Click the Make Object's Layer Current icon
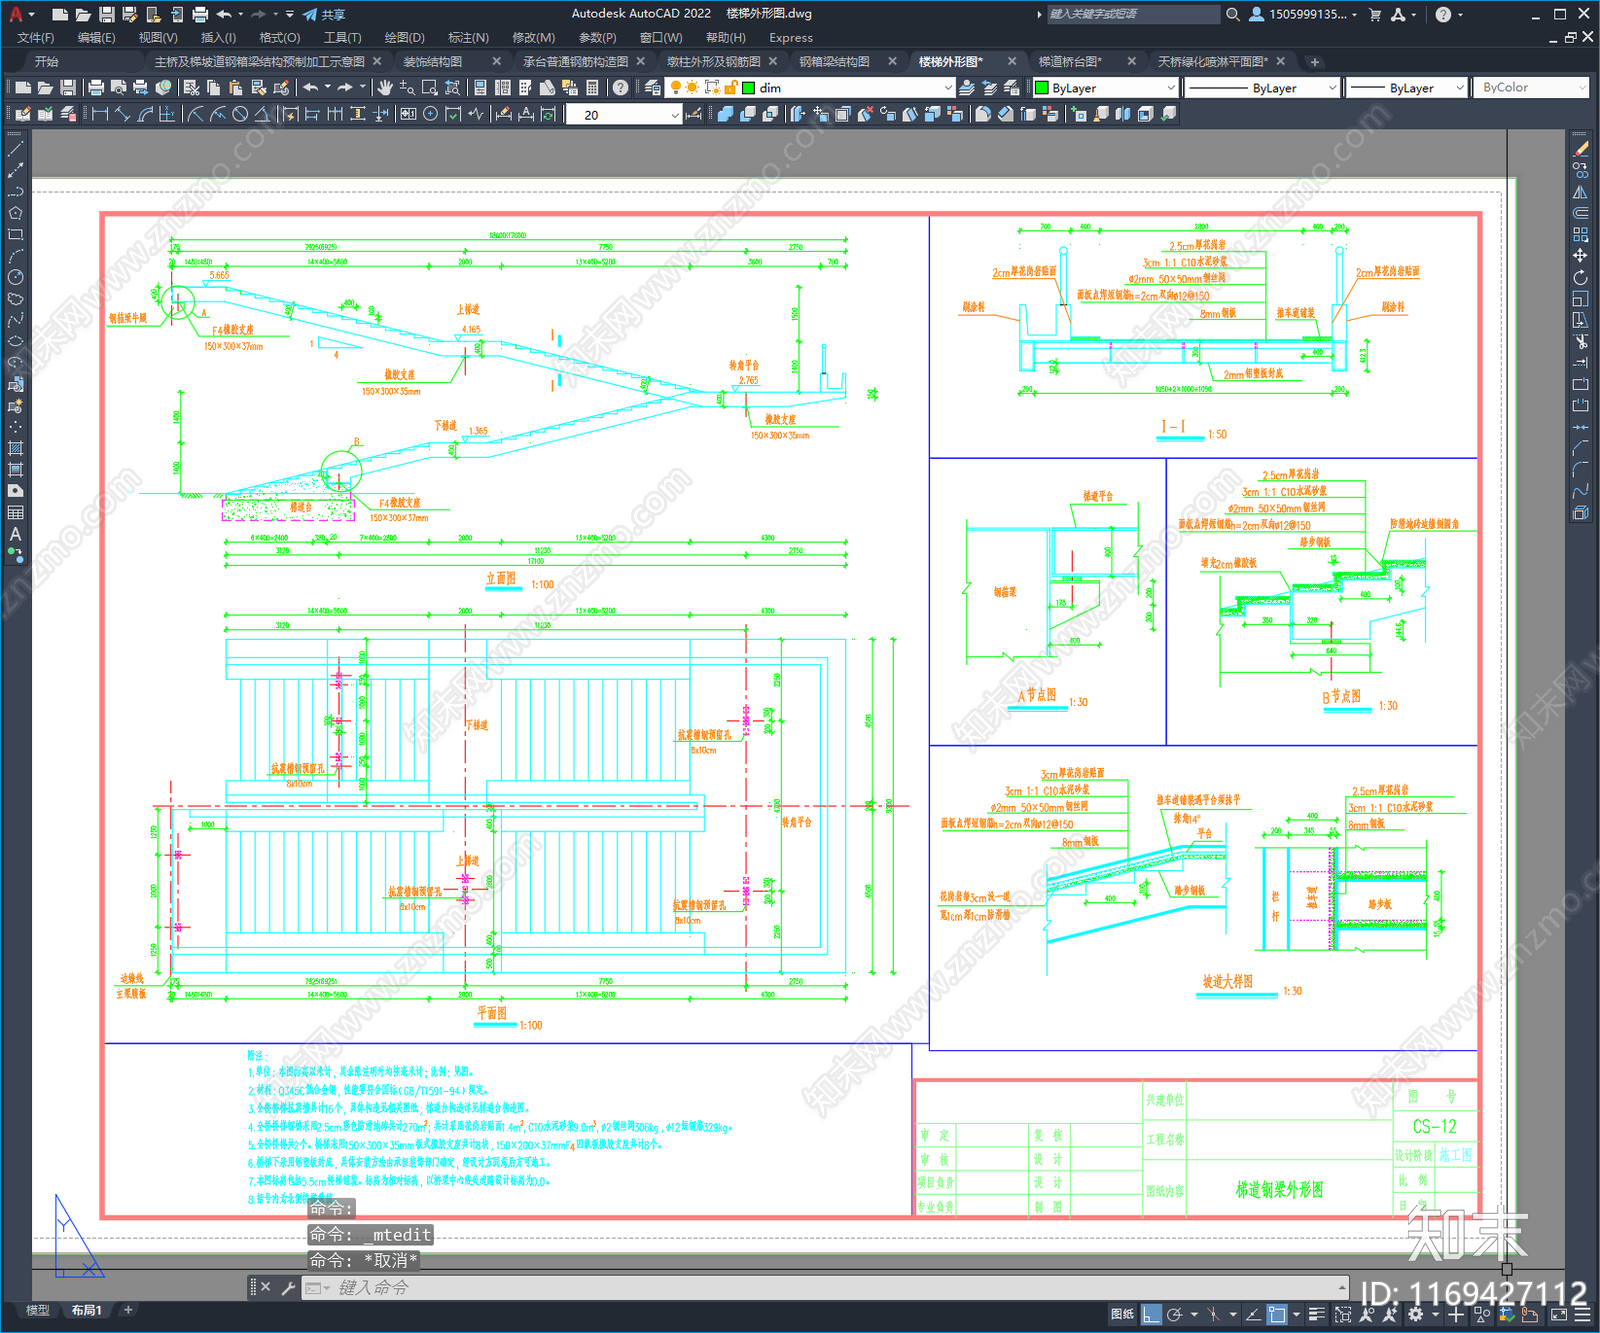 (x=967, y=88)
